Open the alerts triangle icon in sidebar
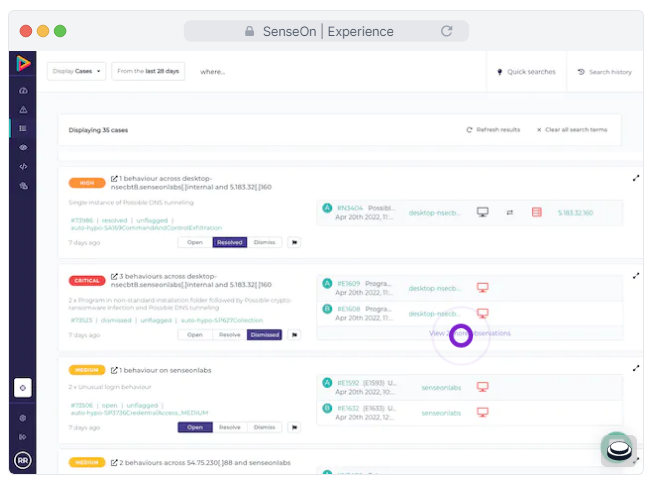Screen dimensions: 653x486 [23, 110]
